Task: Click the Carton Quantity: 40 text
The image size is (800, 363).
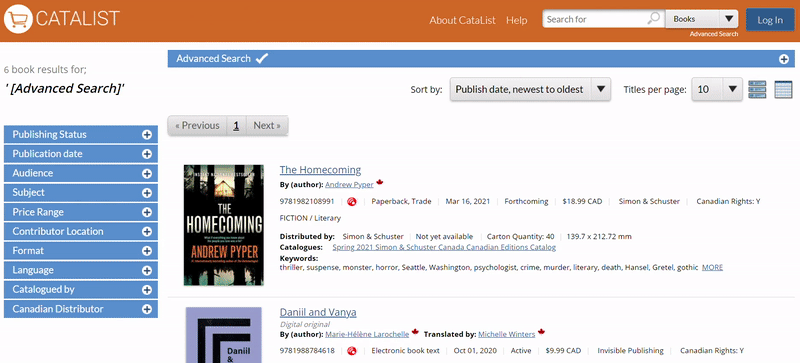Action: coord(520,237)
